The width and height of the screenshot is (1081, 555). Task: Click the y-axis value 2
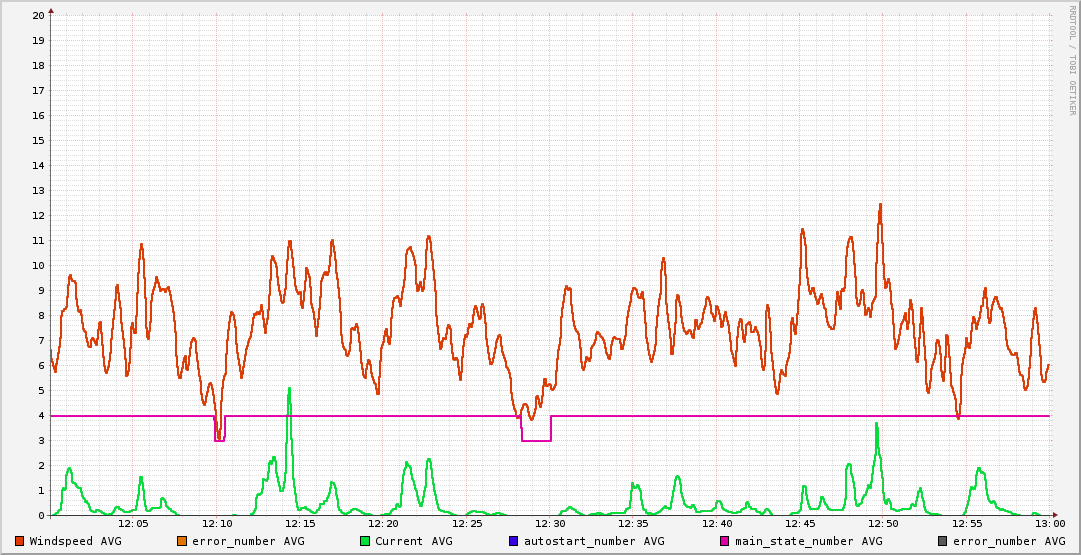pyautogui.click(x=41, y=465)
